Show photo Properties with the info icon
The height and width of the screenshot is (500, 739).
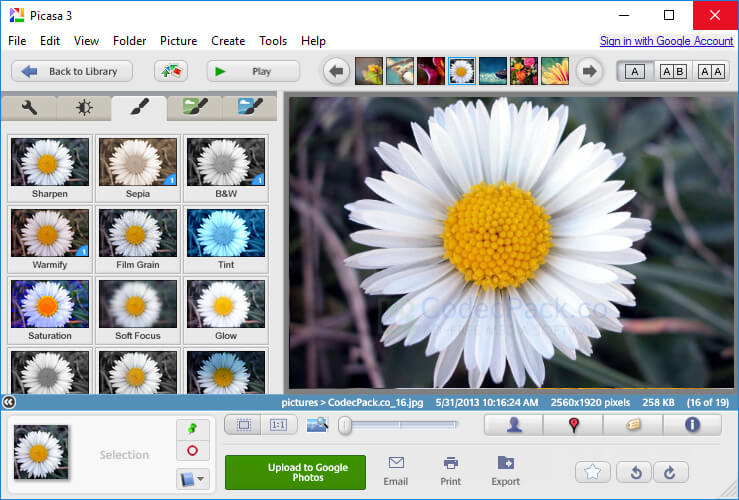692,425
